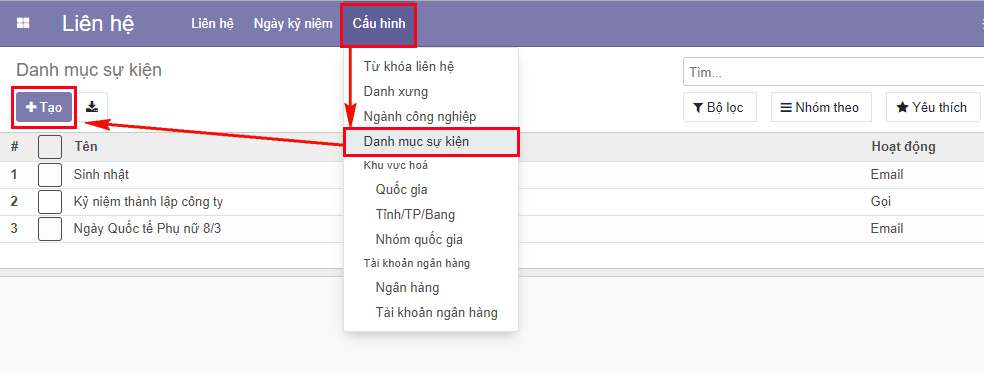
Task: Check the Sinh nhật row checkbox
Action: point(50,174)
